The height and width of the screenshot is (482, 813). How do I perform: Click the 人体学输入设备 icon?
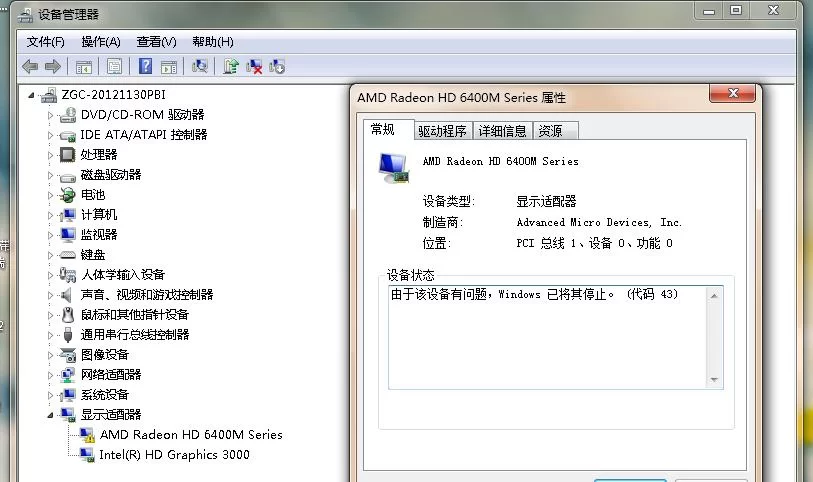67,275
